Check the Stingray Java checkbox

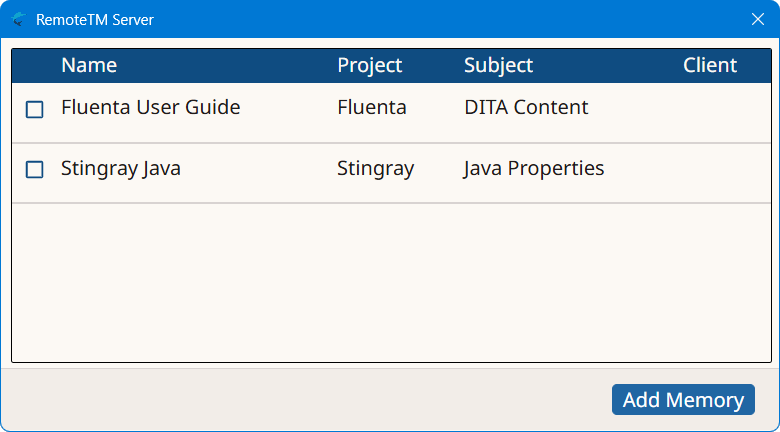click(34, 170)
